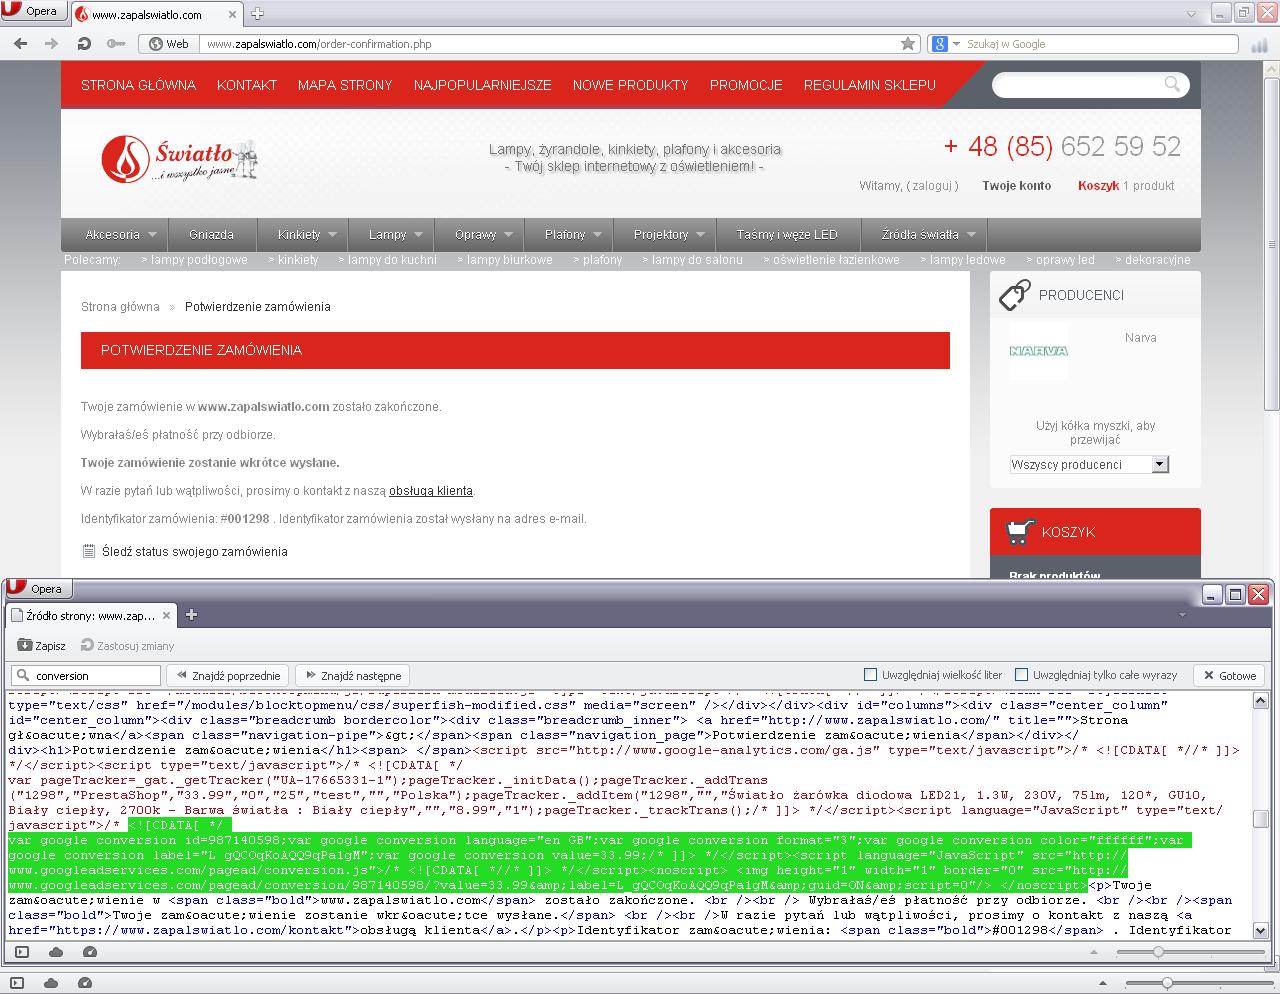Click the Szukaj w Google search field
Screen dimensions: 1280x994
[1100, 44]
